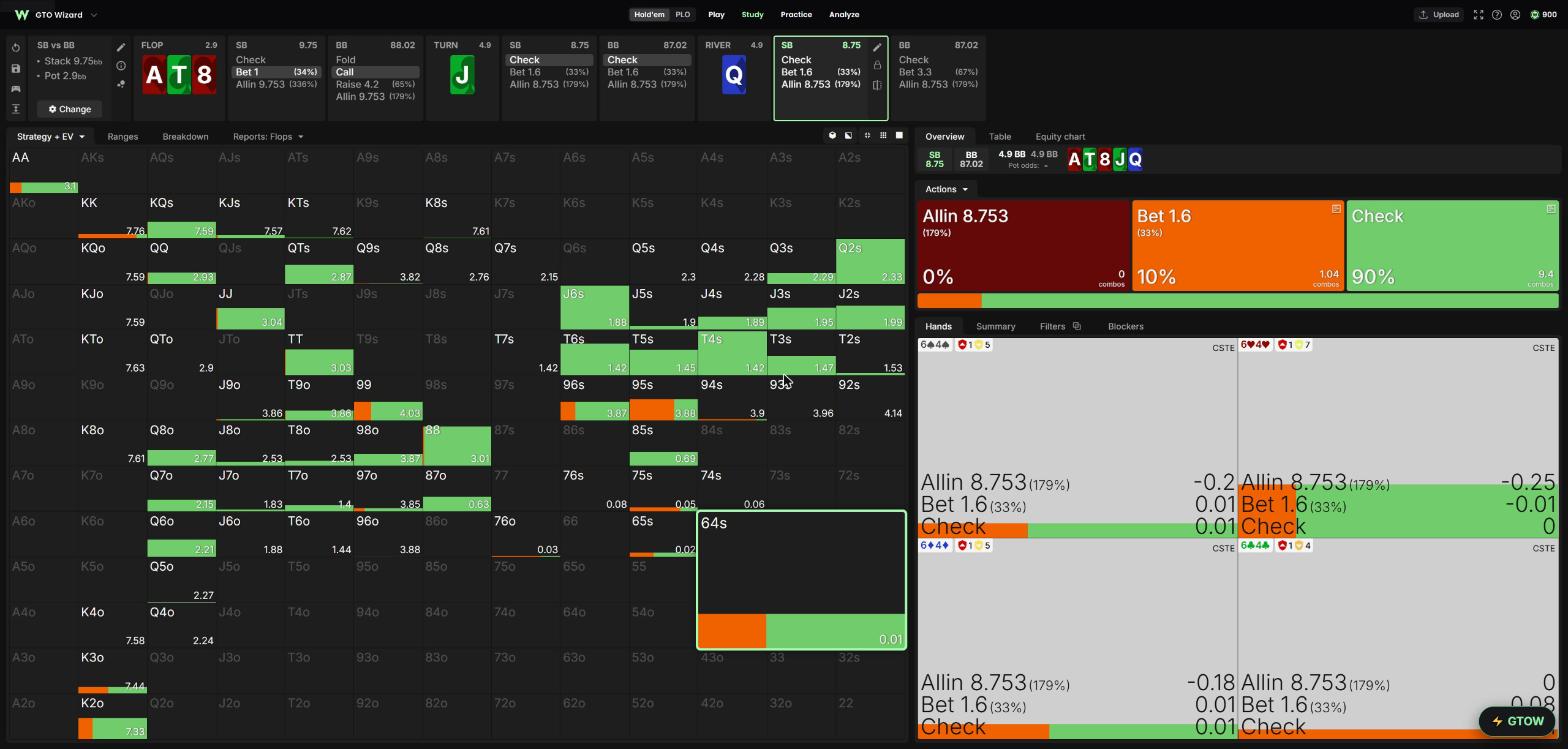Click the info circle icon beside Stack 9.75bb

tap(121, 66)
